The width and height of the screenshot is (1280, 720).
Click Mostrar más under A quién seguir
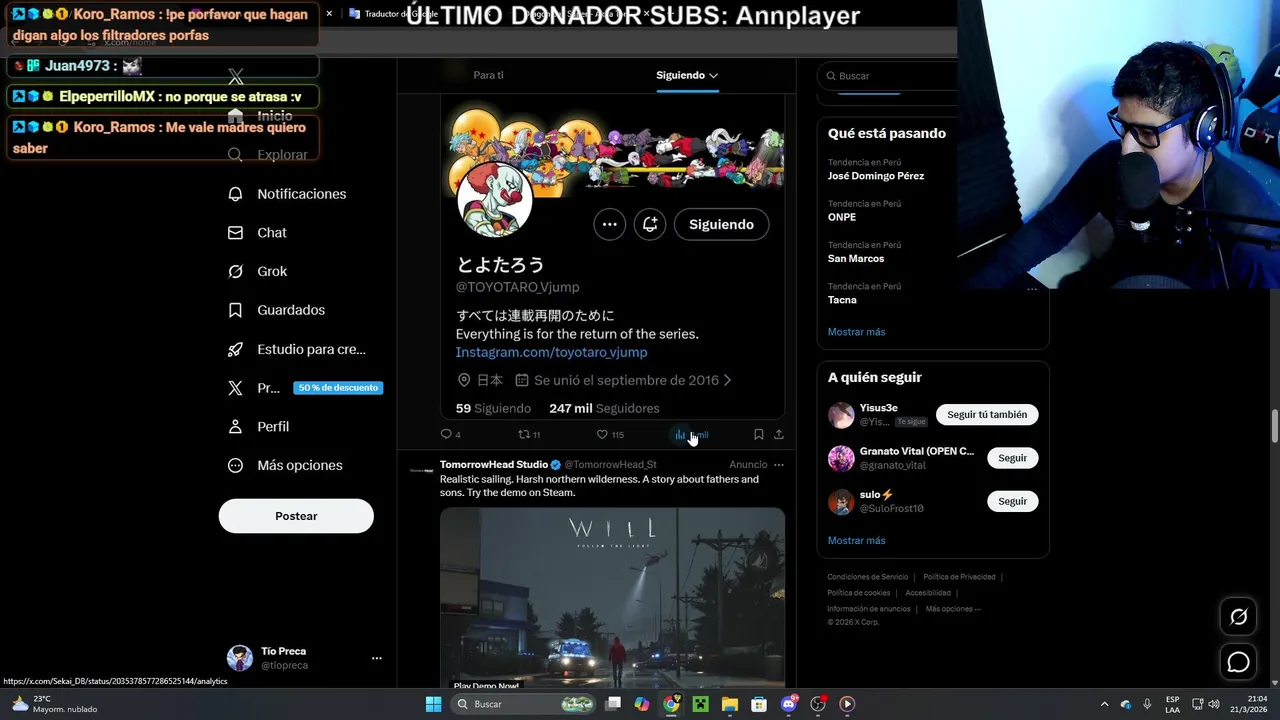pyautogui.click(x=856, y=540)
